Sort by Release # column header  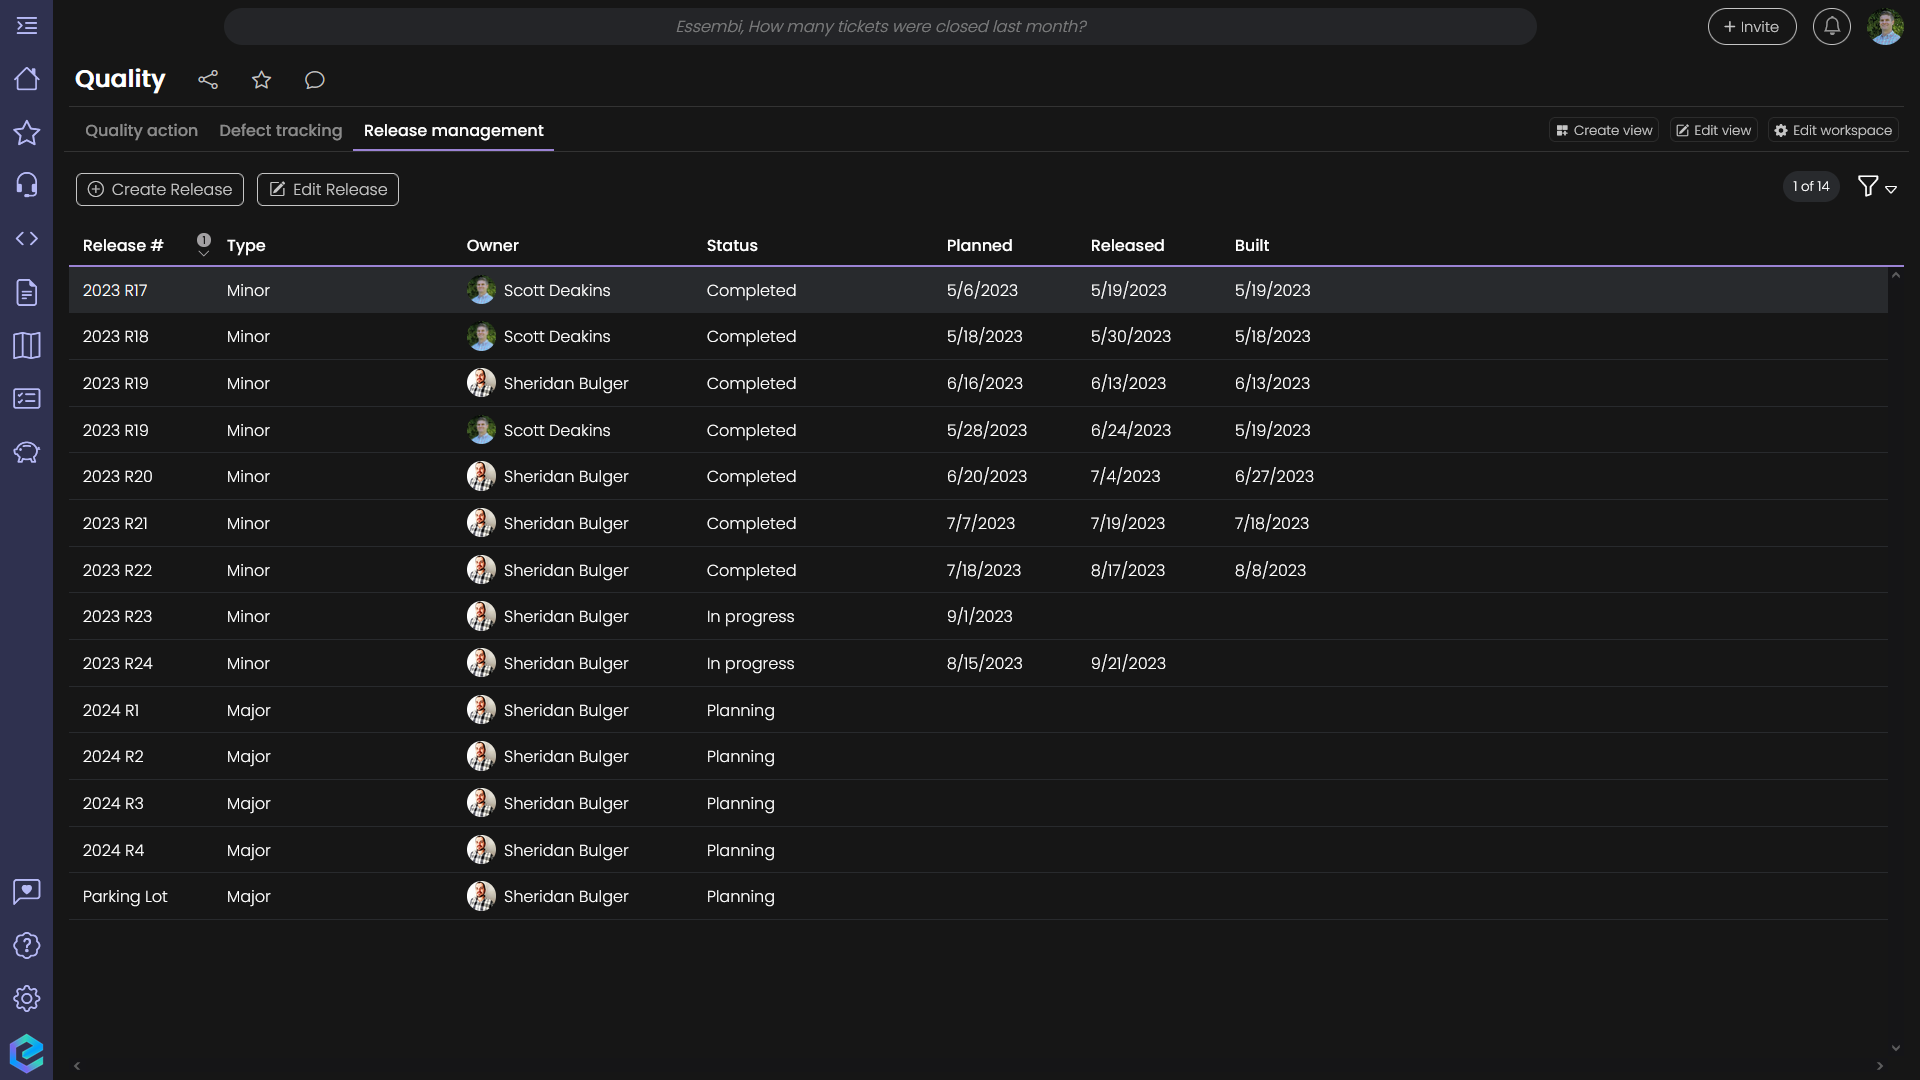pyautogui.click(x=123, y=245)
